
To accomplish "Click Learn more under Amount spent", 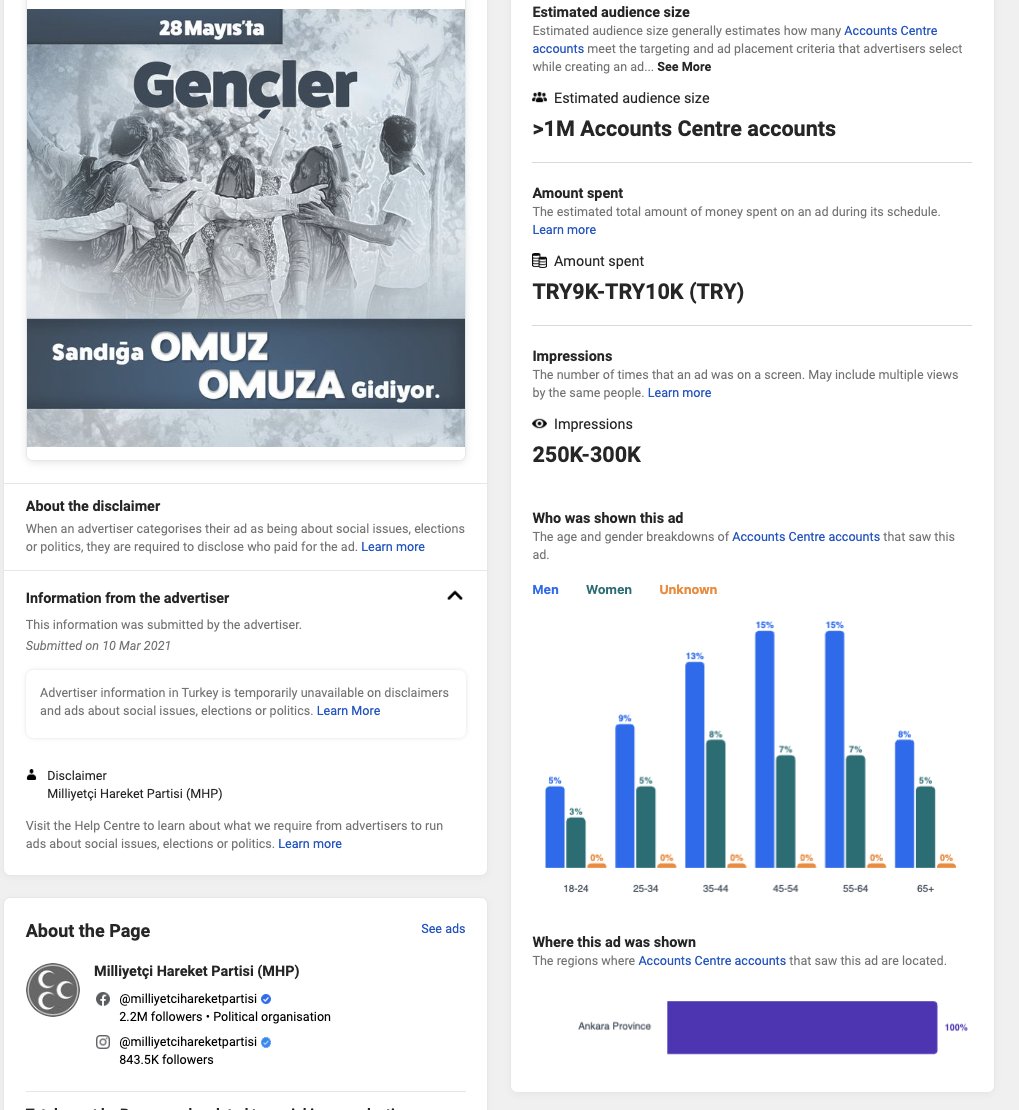I will point(564,229).
